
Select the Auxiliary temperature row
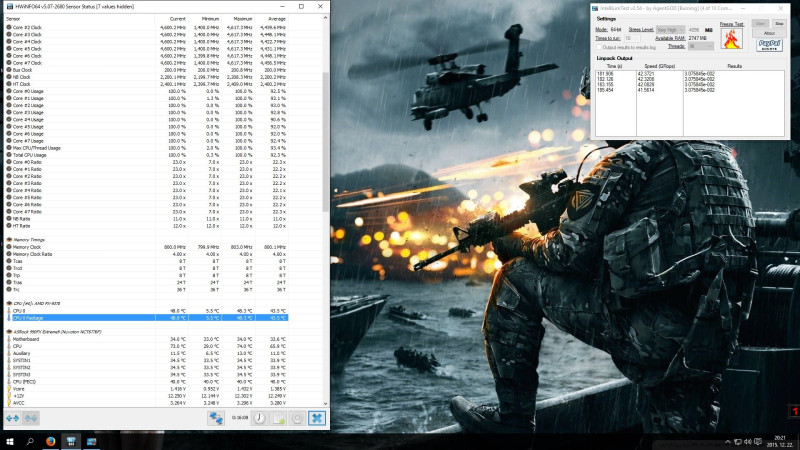click(x=146, y=353)
